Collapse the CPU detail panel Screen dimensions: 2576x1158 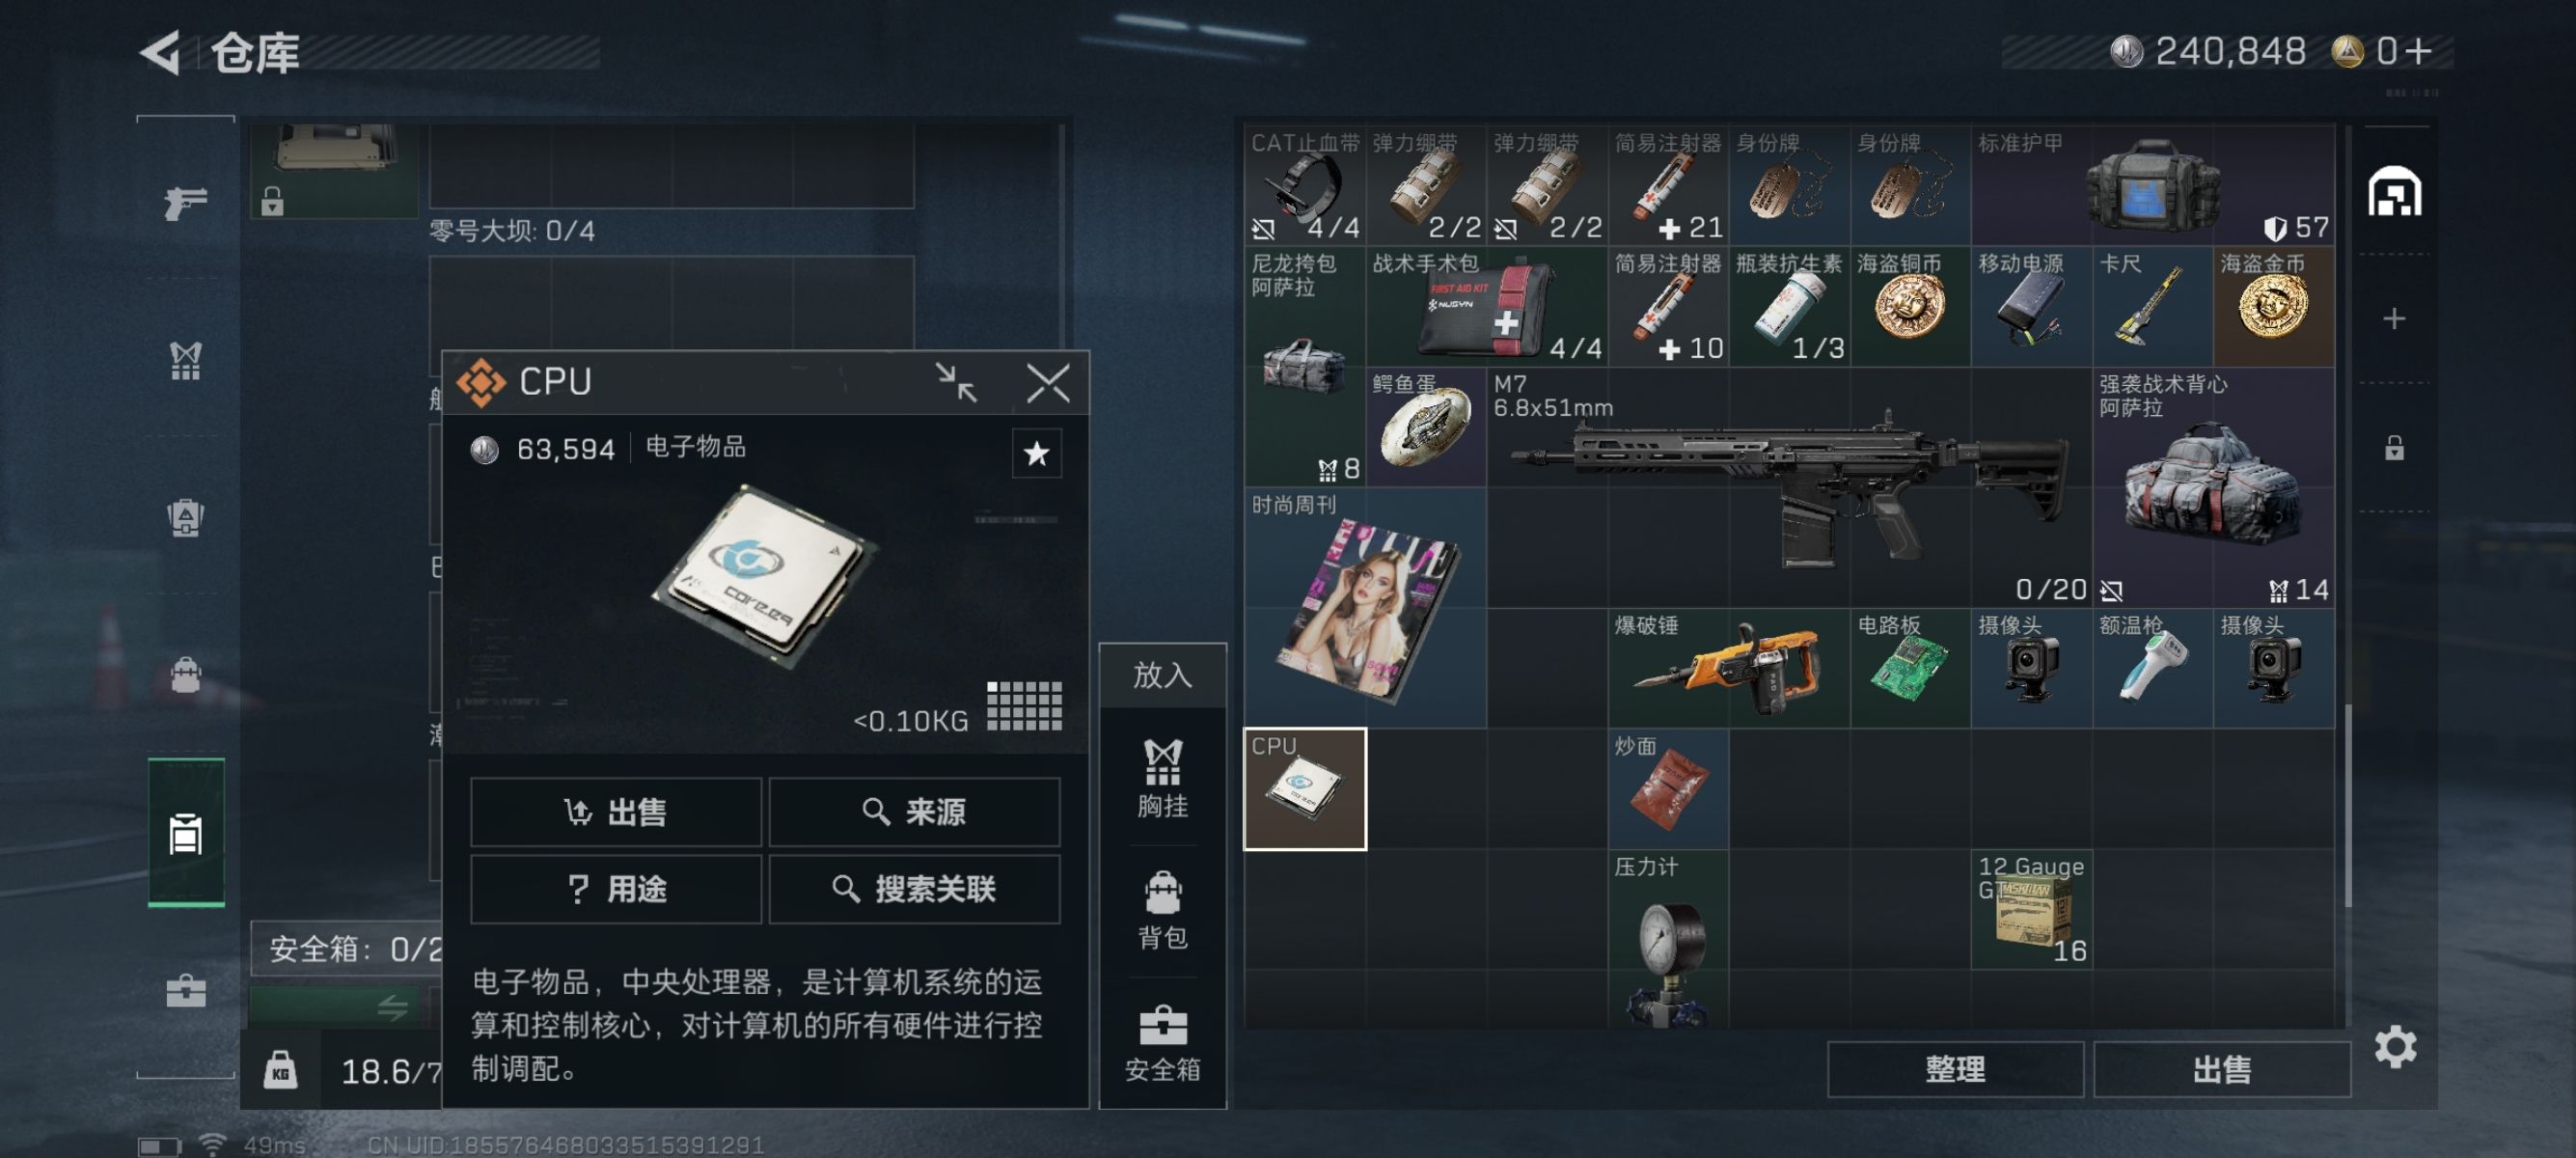tap(956, 383)
